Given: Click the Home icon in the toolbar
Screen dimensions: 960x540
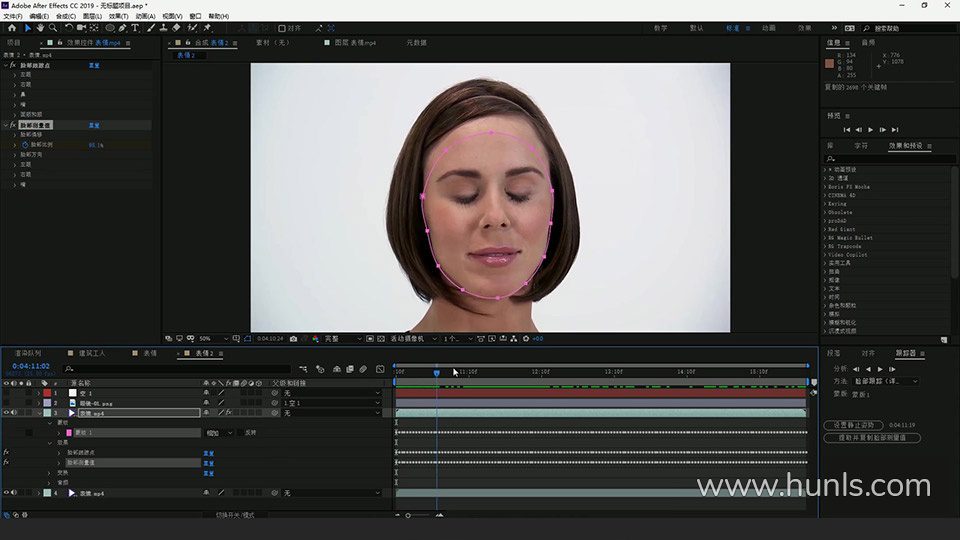Looking at the screenshot, I should coord(12,28).
